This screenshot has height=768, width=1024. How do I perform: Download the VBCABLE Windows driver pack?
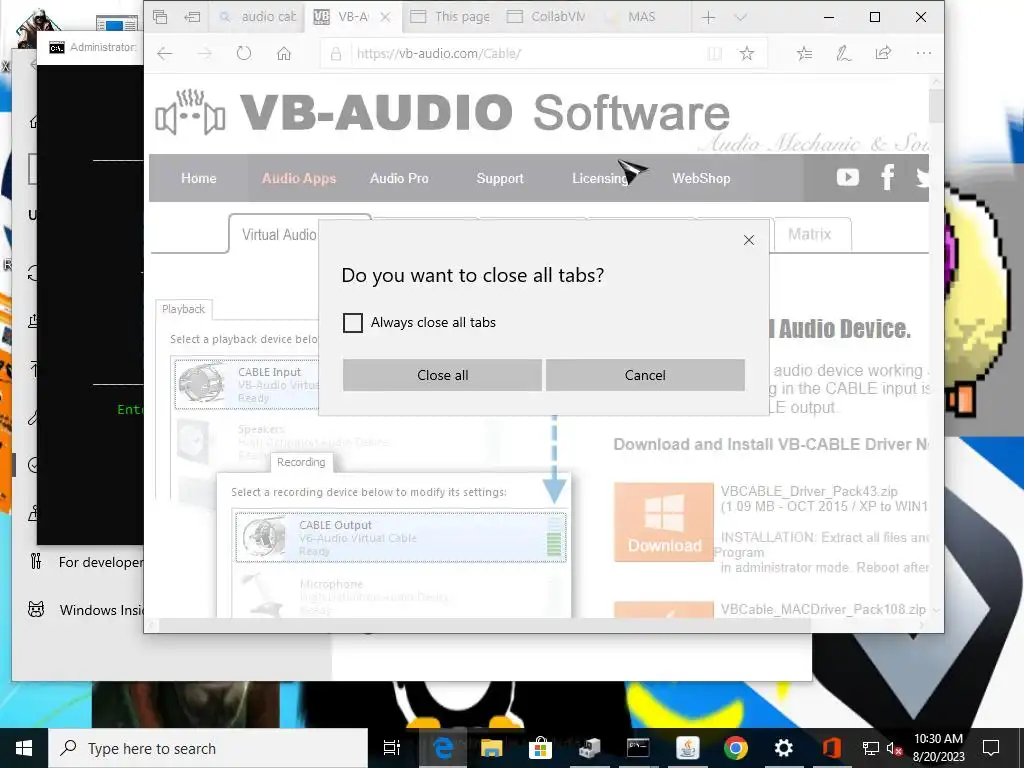[664, 522]
